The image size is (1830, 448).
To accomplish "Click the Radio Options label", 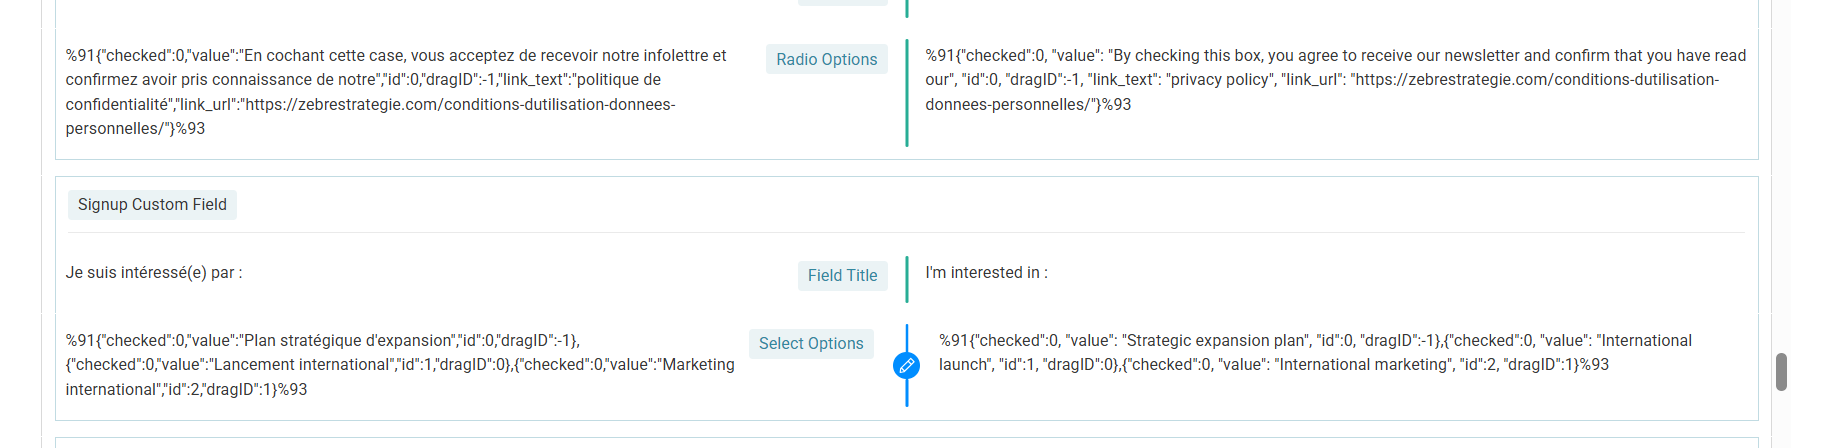I will click(826, 59).
